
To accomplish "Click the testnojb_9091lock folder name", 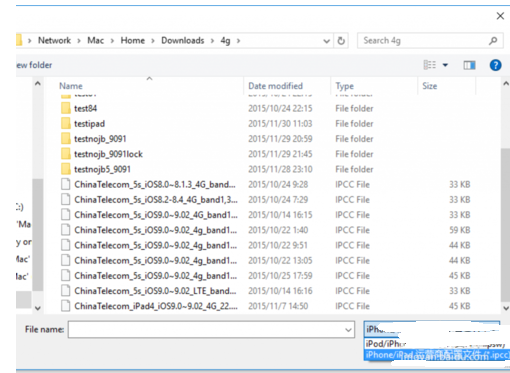I will (x=108, y=154).
